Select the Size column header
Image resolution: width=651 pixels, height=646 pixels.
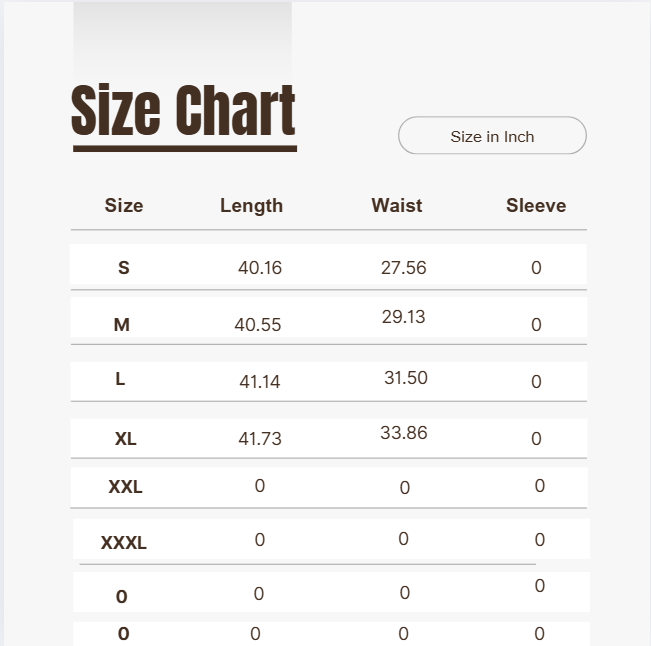[124, 206]
